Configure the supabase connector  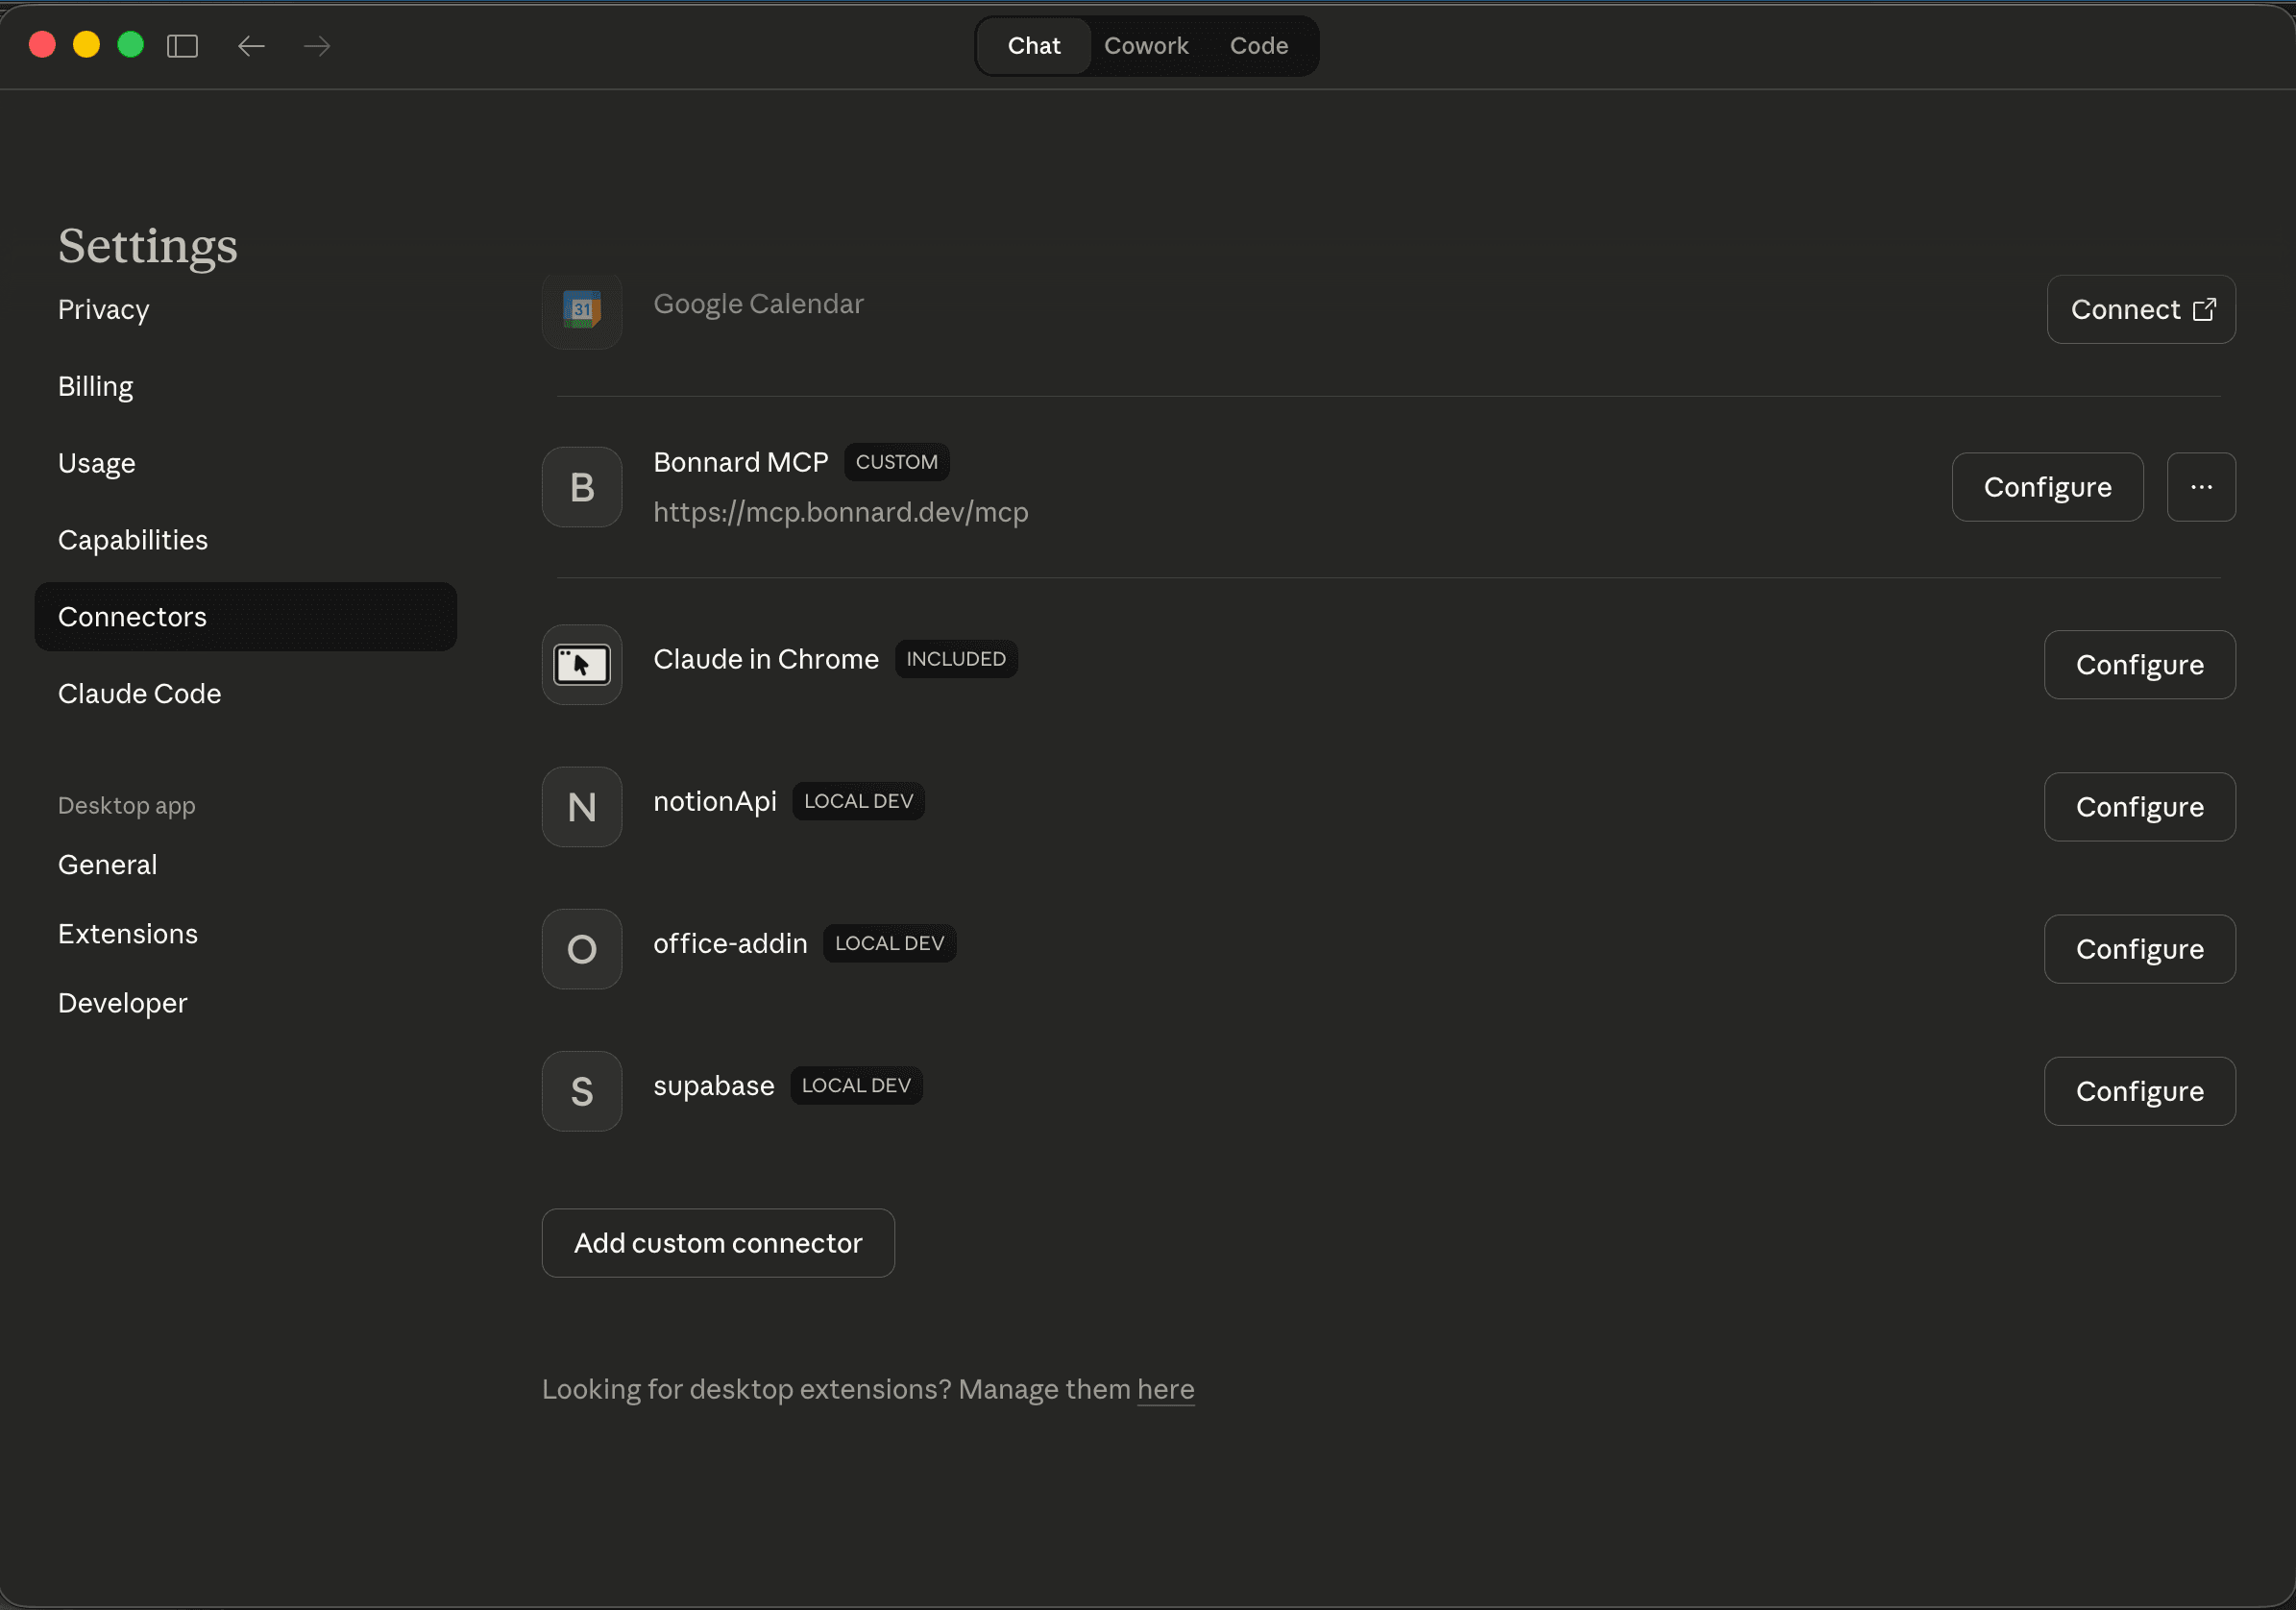[x=2140, y=1091]
